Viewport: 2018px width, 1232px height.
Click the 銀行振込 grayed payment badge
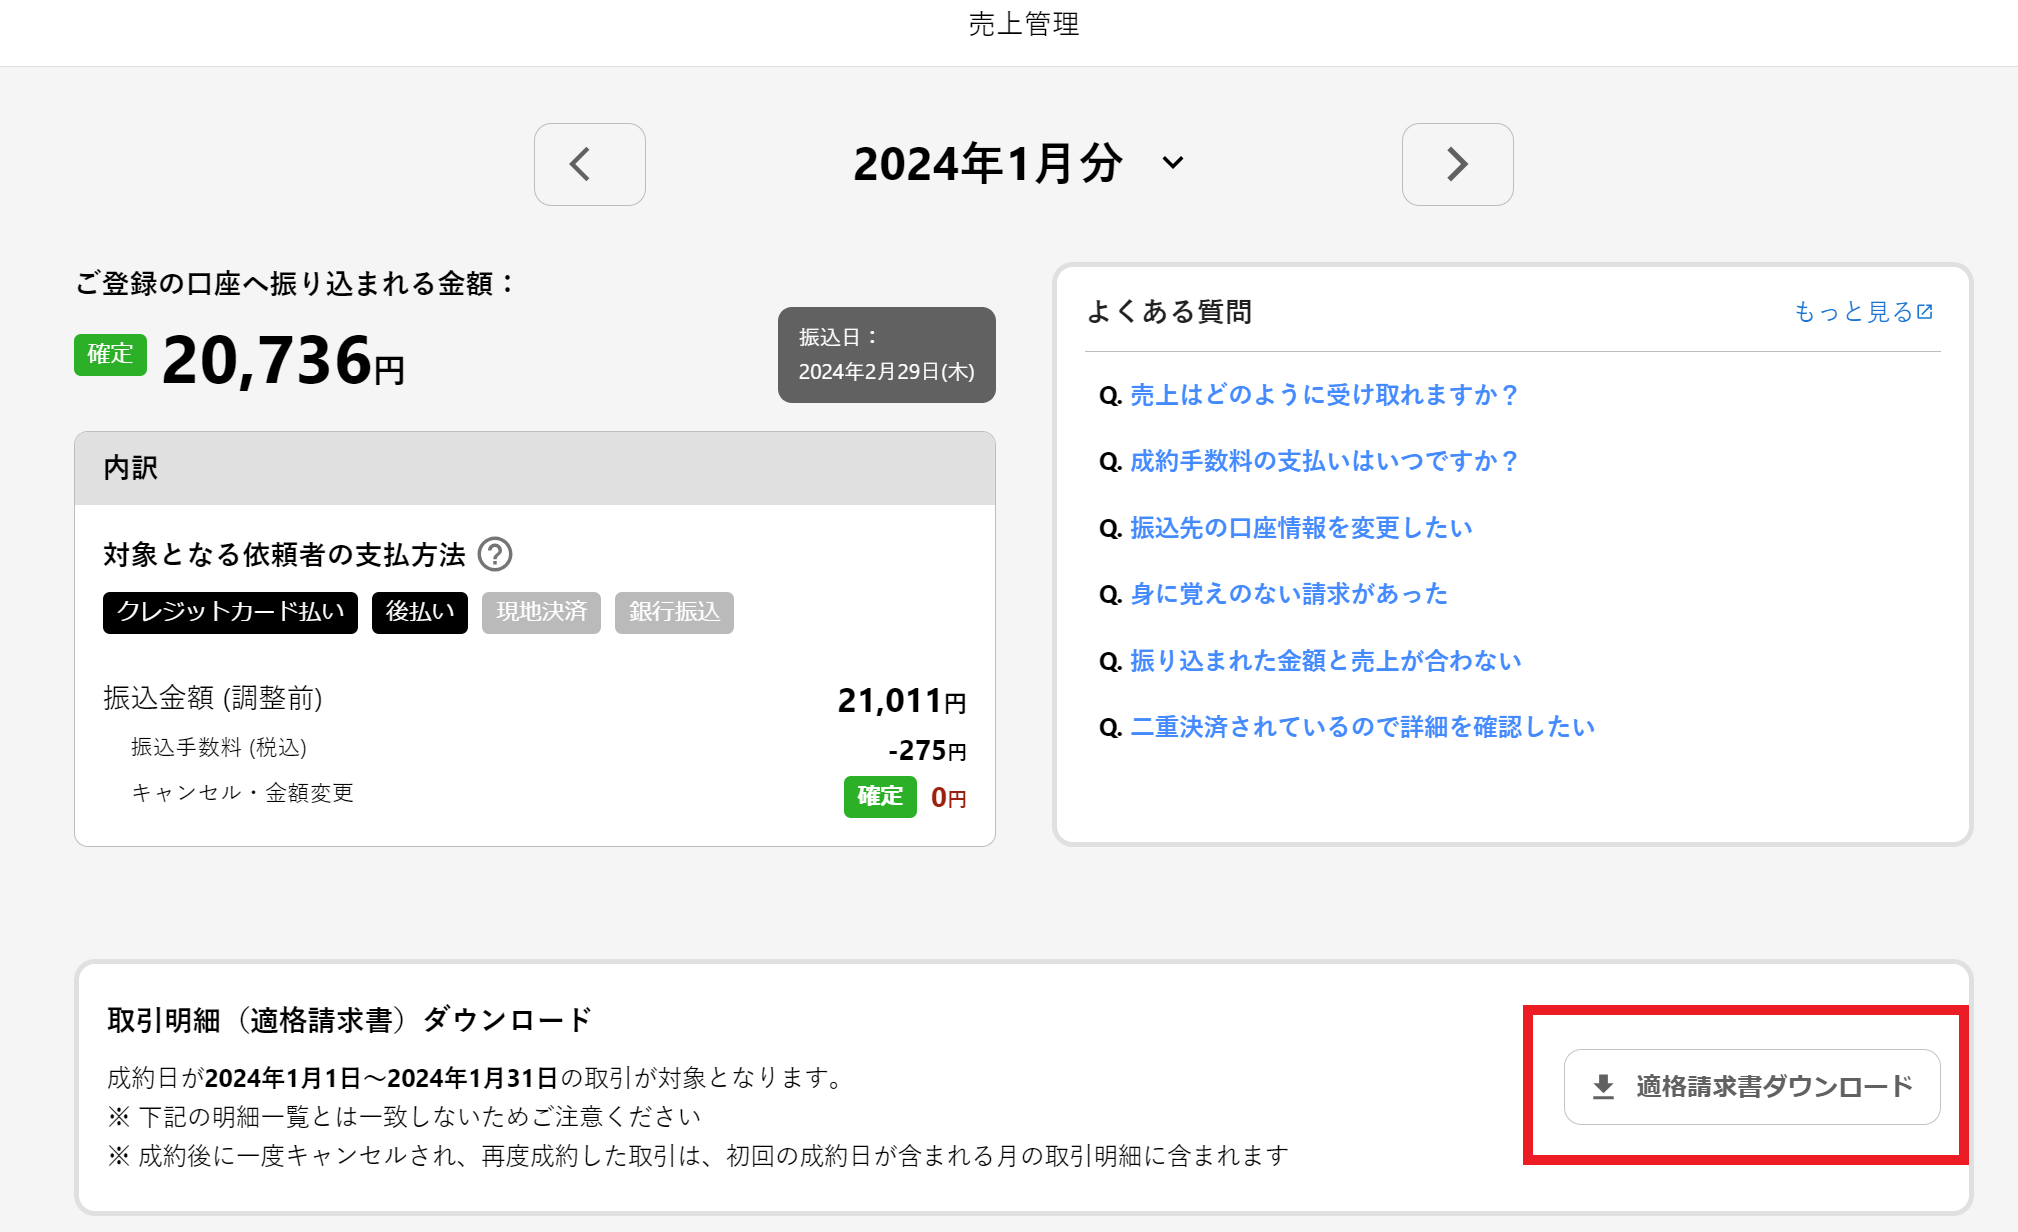click(x=673, y=612)
